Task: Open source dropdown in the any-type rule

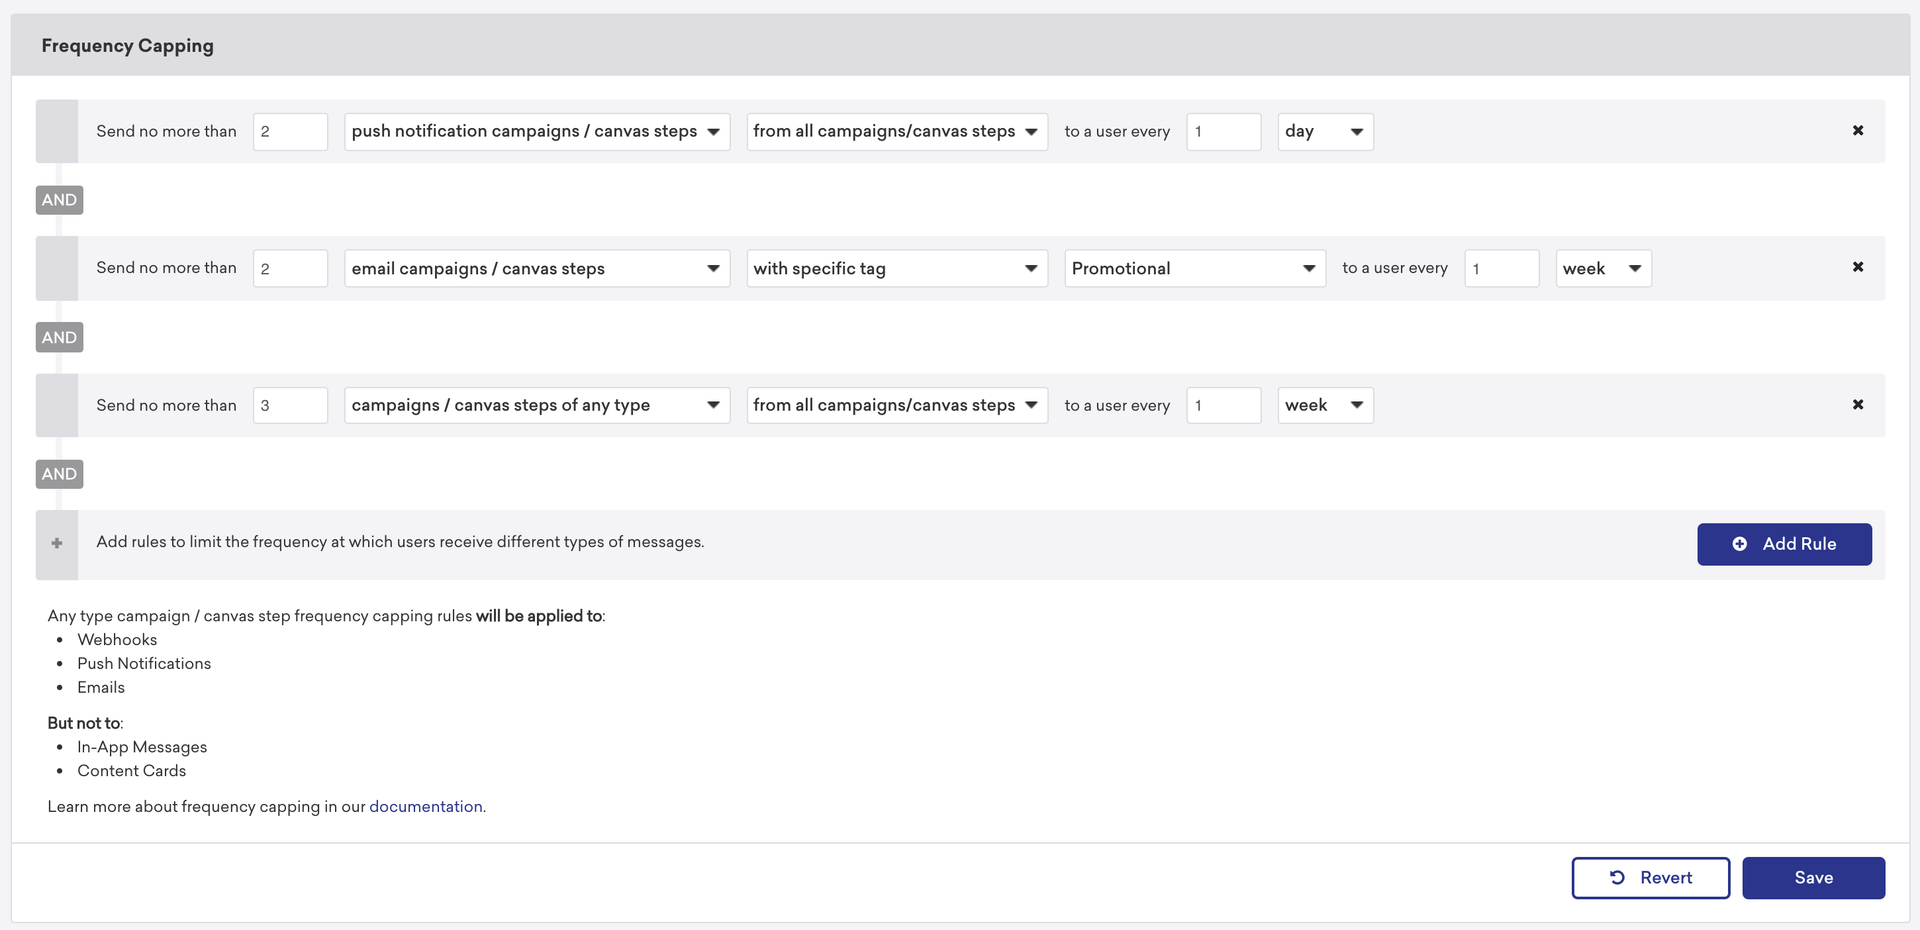Action: [896, 405]
